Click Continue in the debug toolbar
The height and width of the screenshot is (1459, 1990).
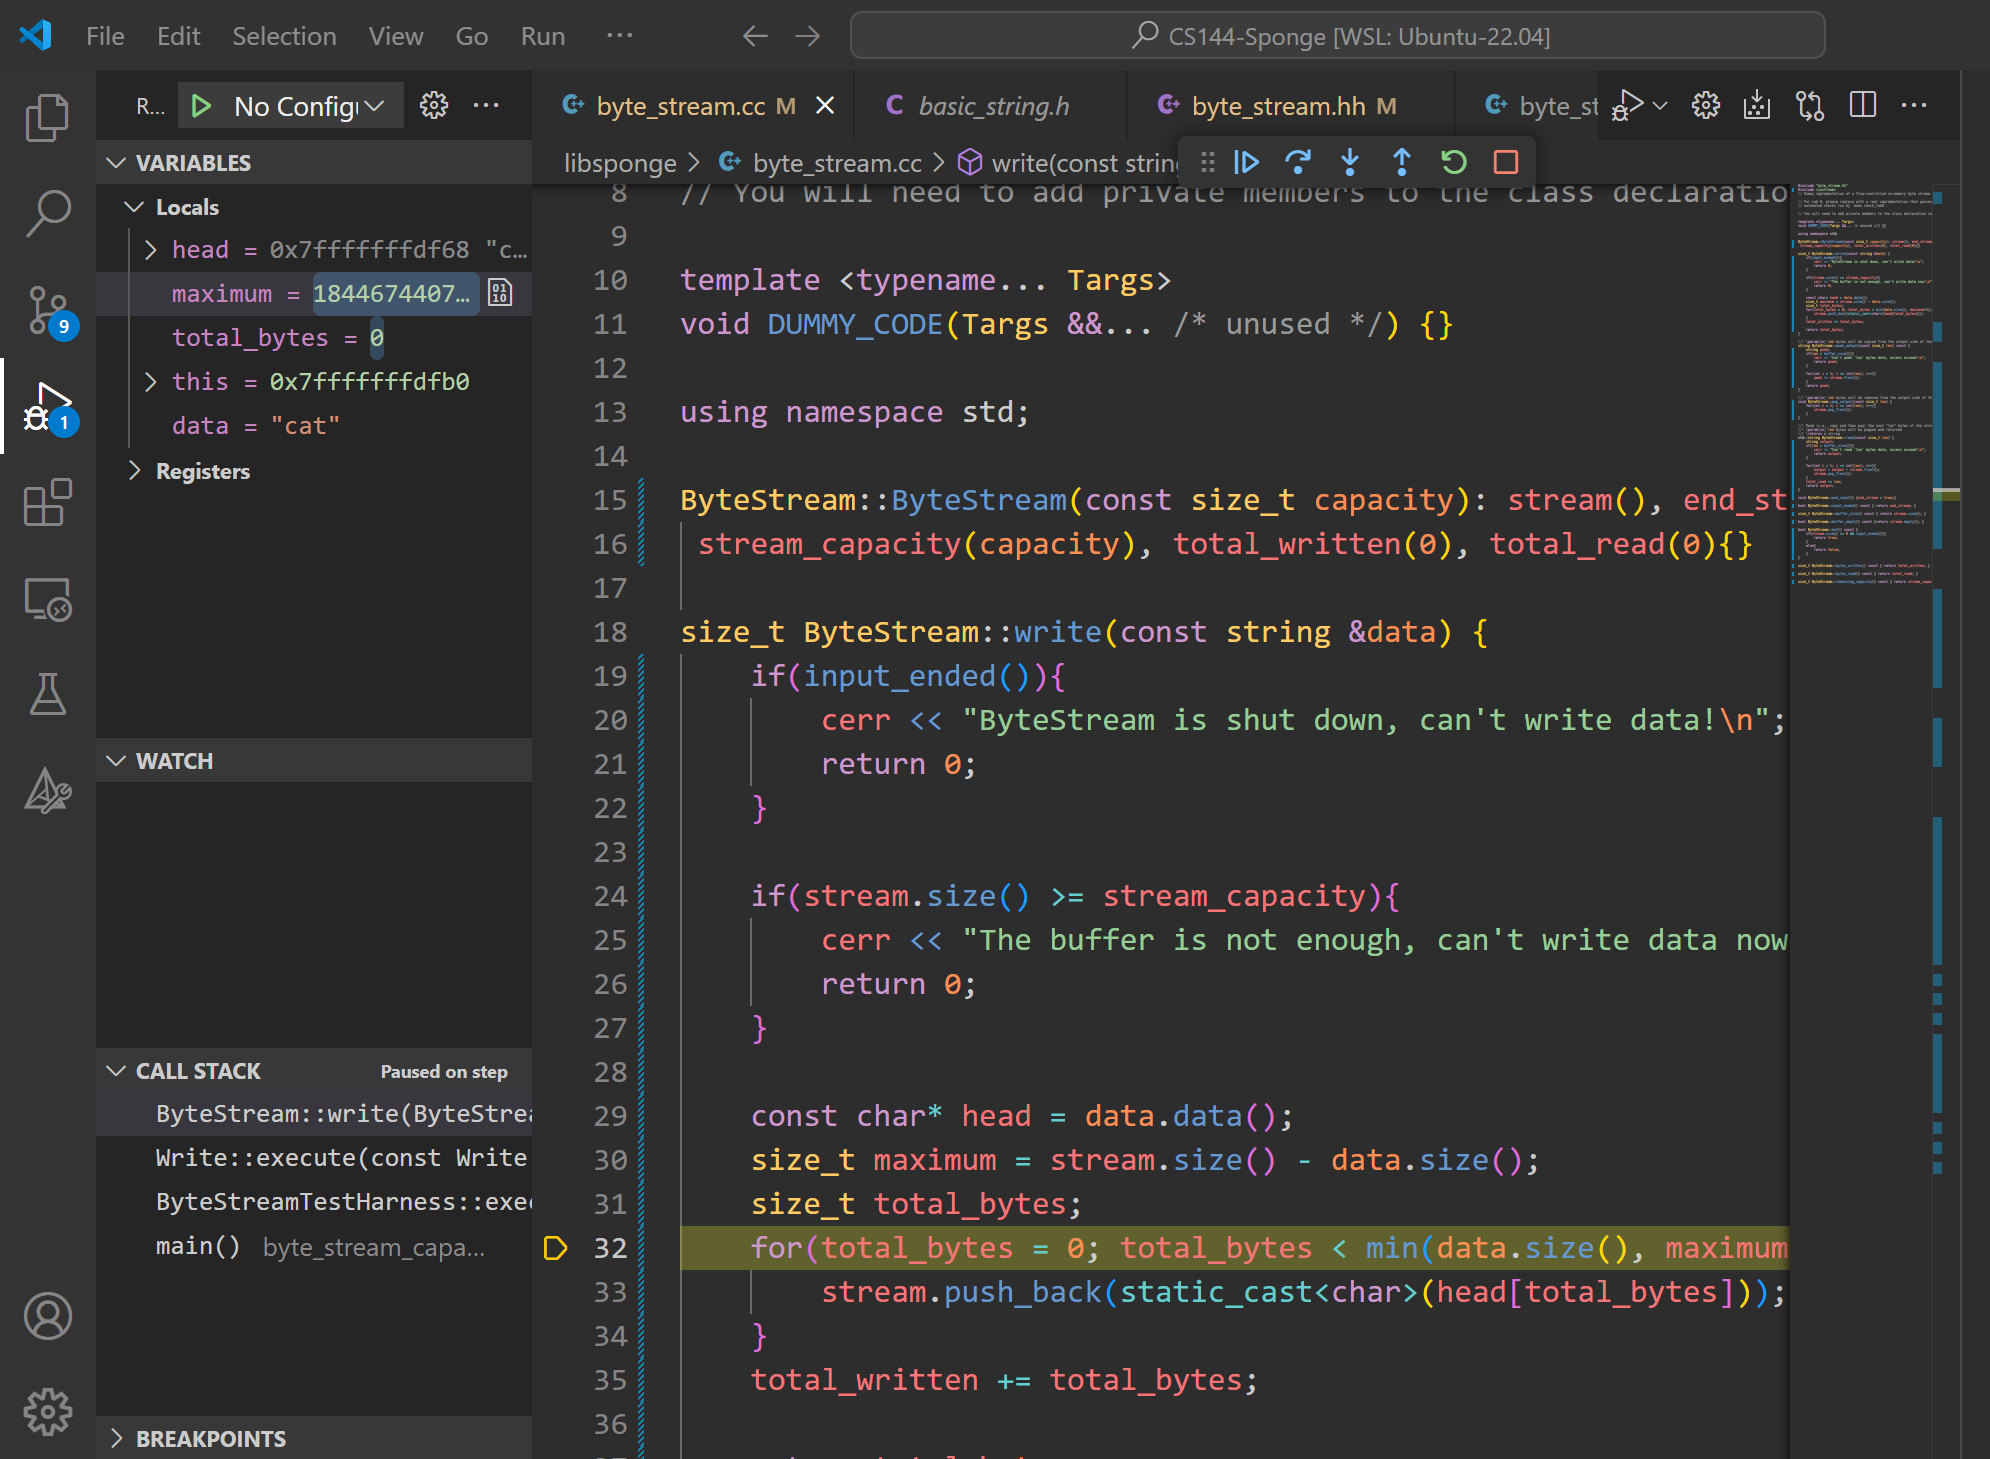pyautogui.click(x=1246, y=162)
